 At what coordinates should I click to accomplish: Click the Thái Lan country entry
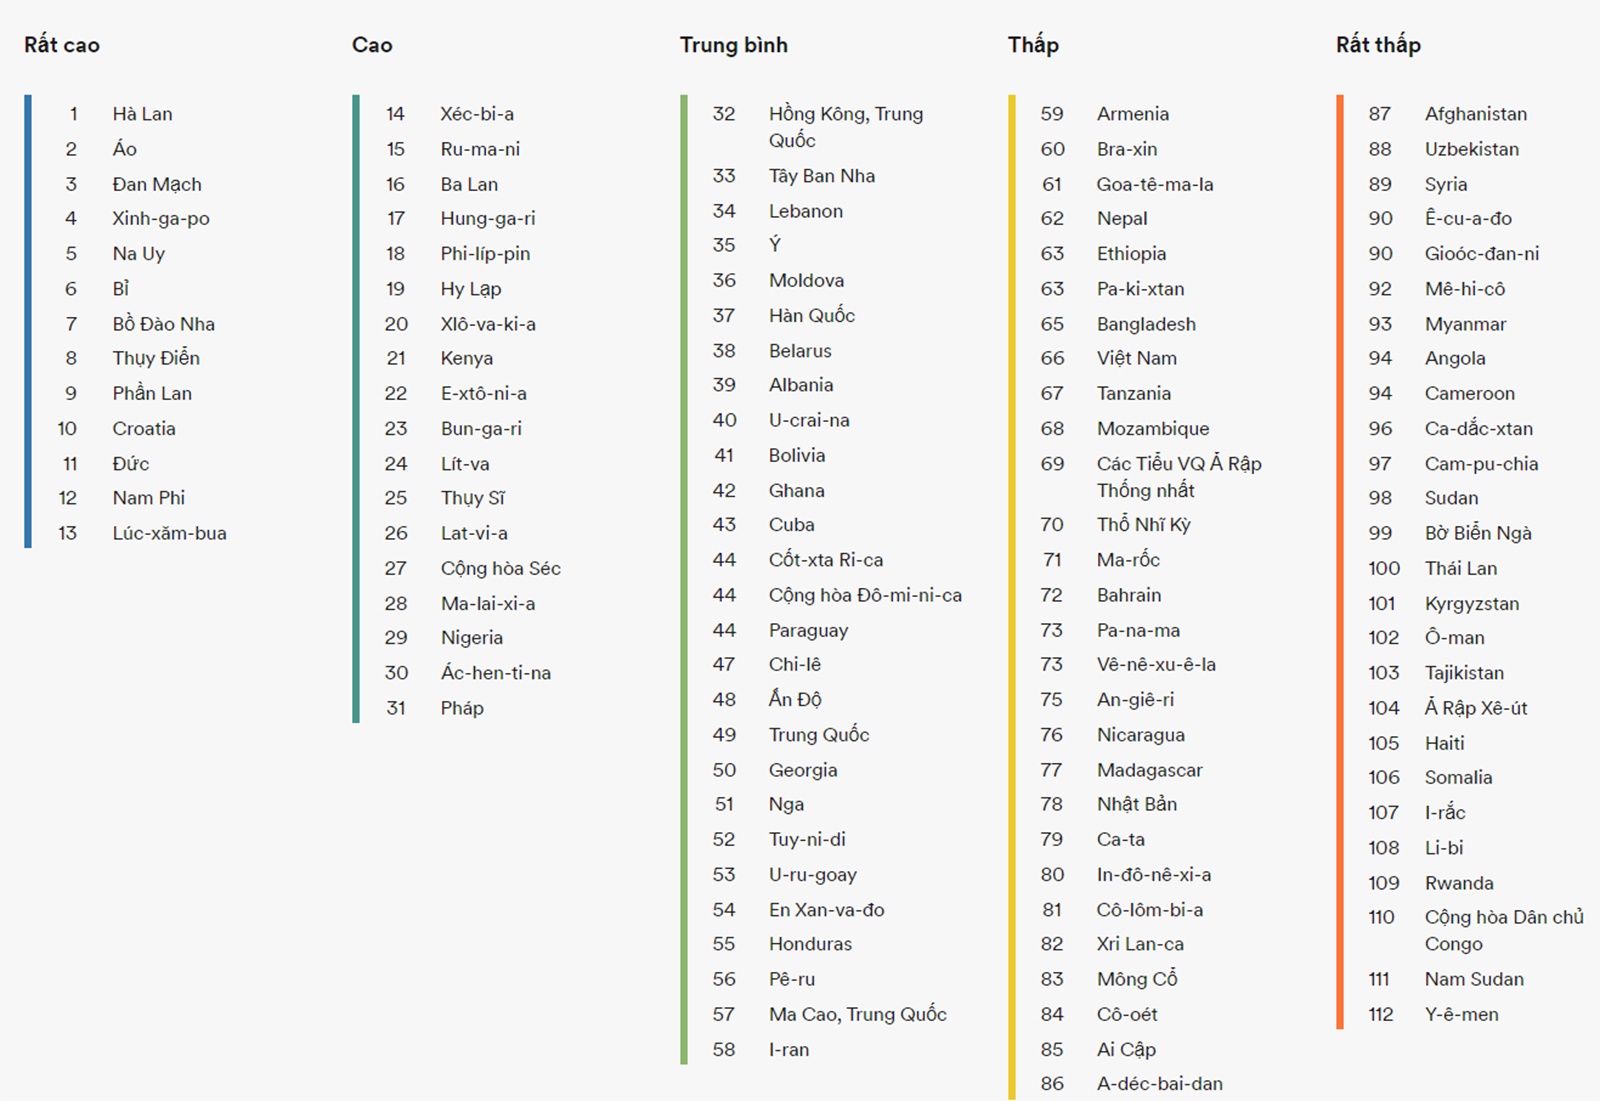click(x=1460, y=568)
